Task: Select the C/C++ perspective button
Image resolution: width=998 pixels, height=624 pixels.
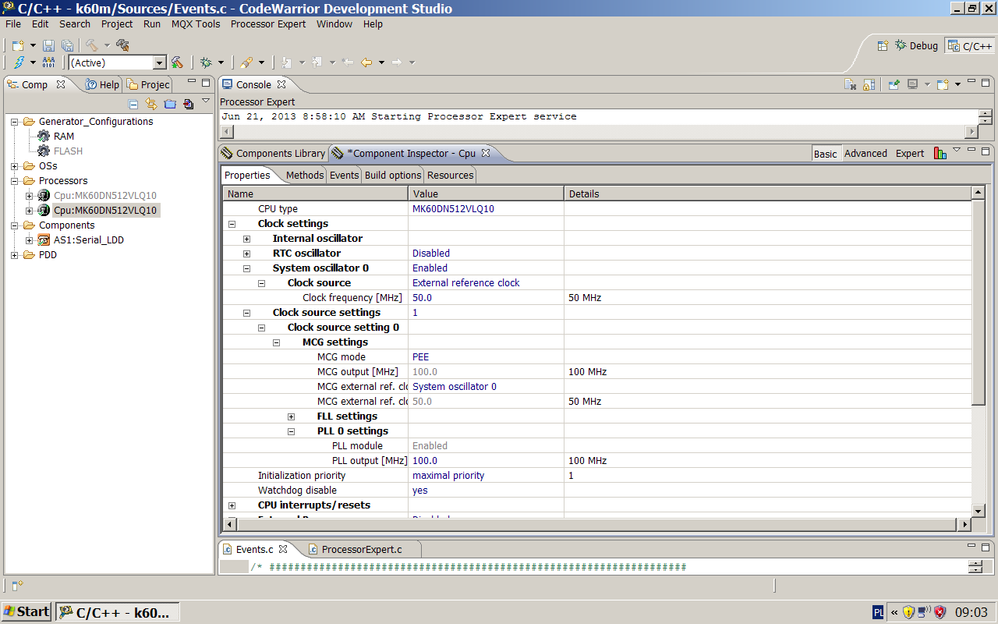Action: tap(970, 46)
